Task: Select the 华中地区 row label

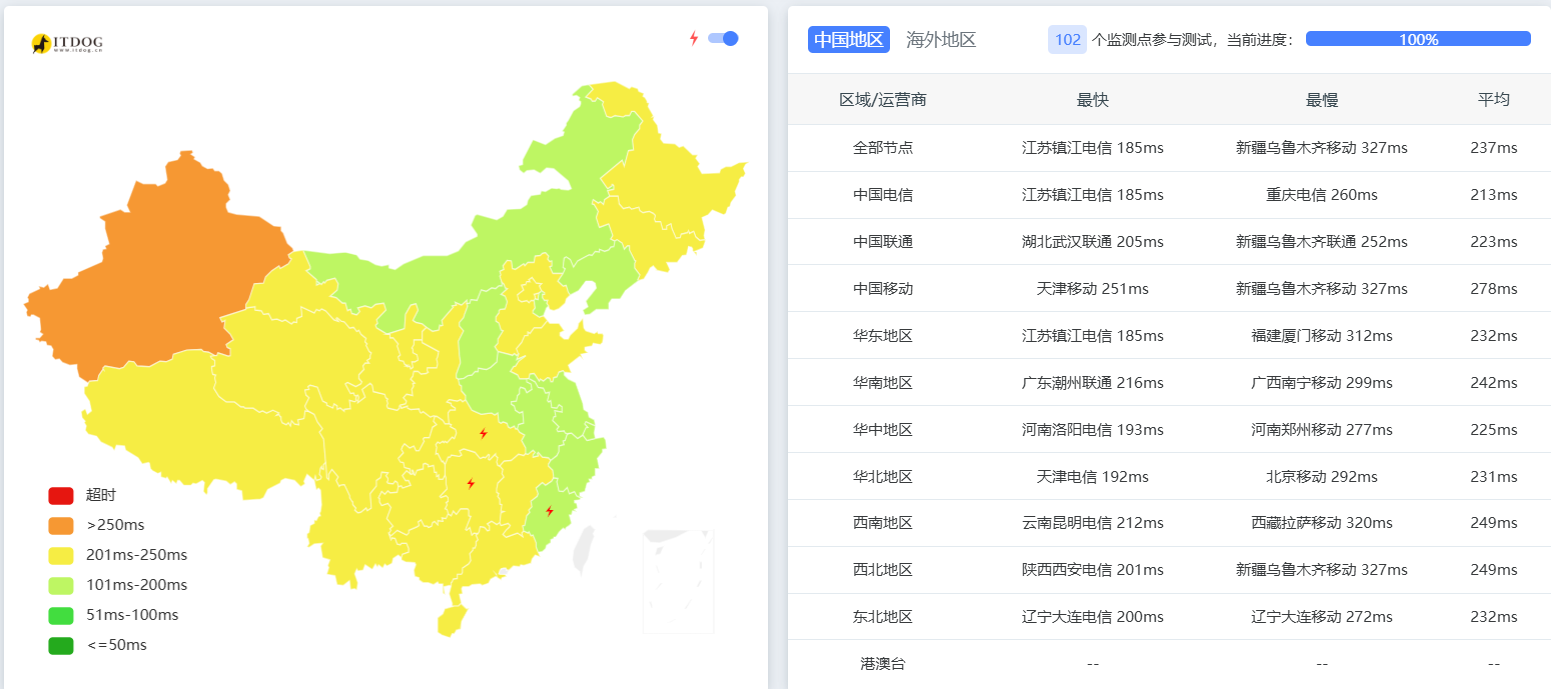Action: [883, 430]
